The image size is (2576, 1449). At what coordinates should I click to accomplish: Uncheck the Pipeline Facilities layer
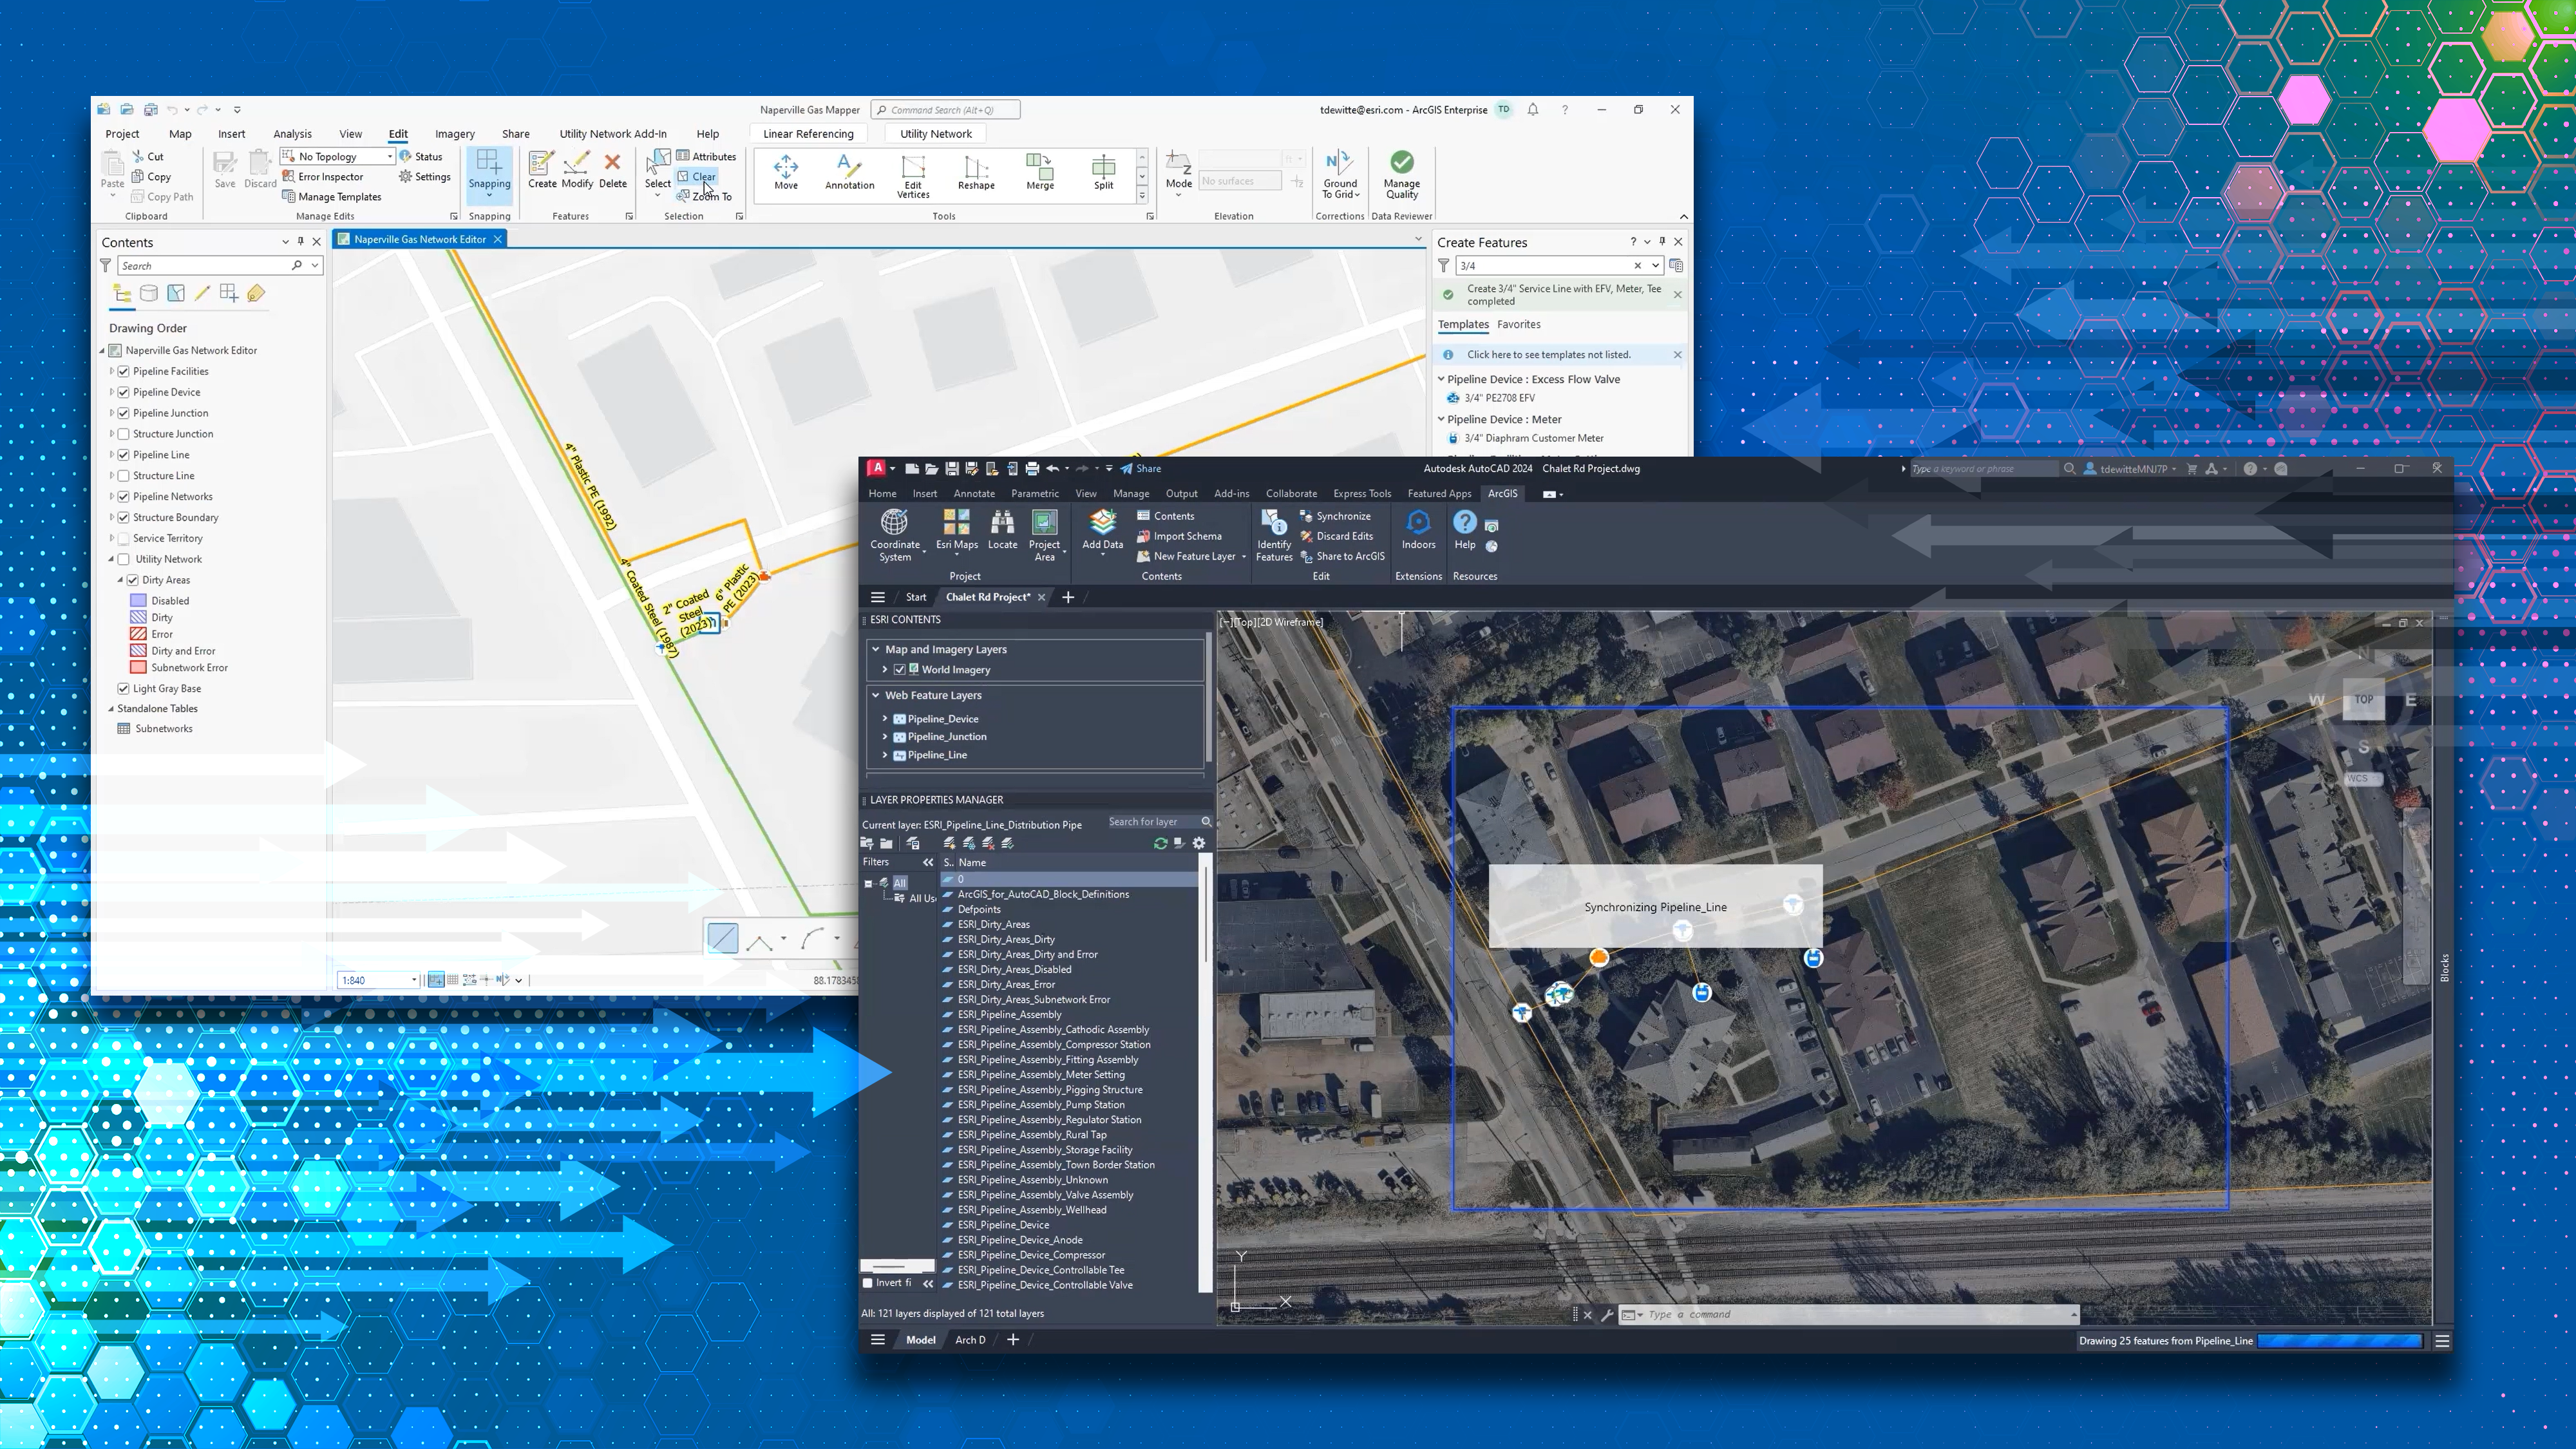123,371
